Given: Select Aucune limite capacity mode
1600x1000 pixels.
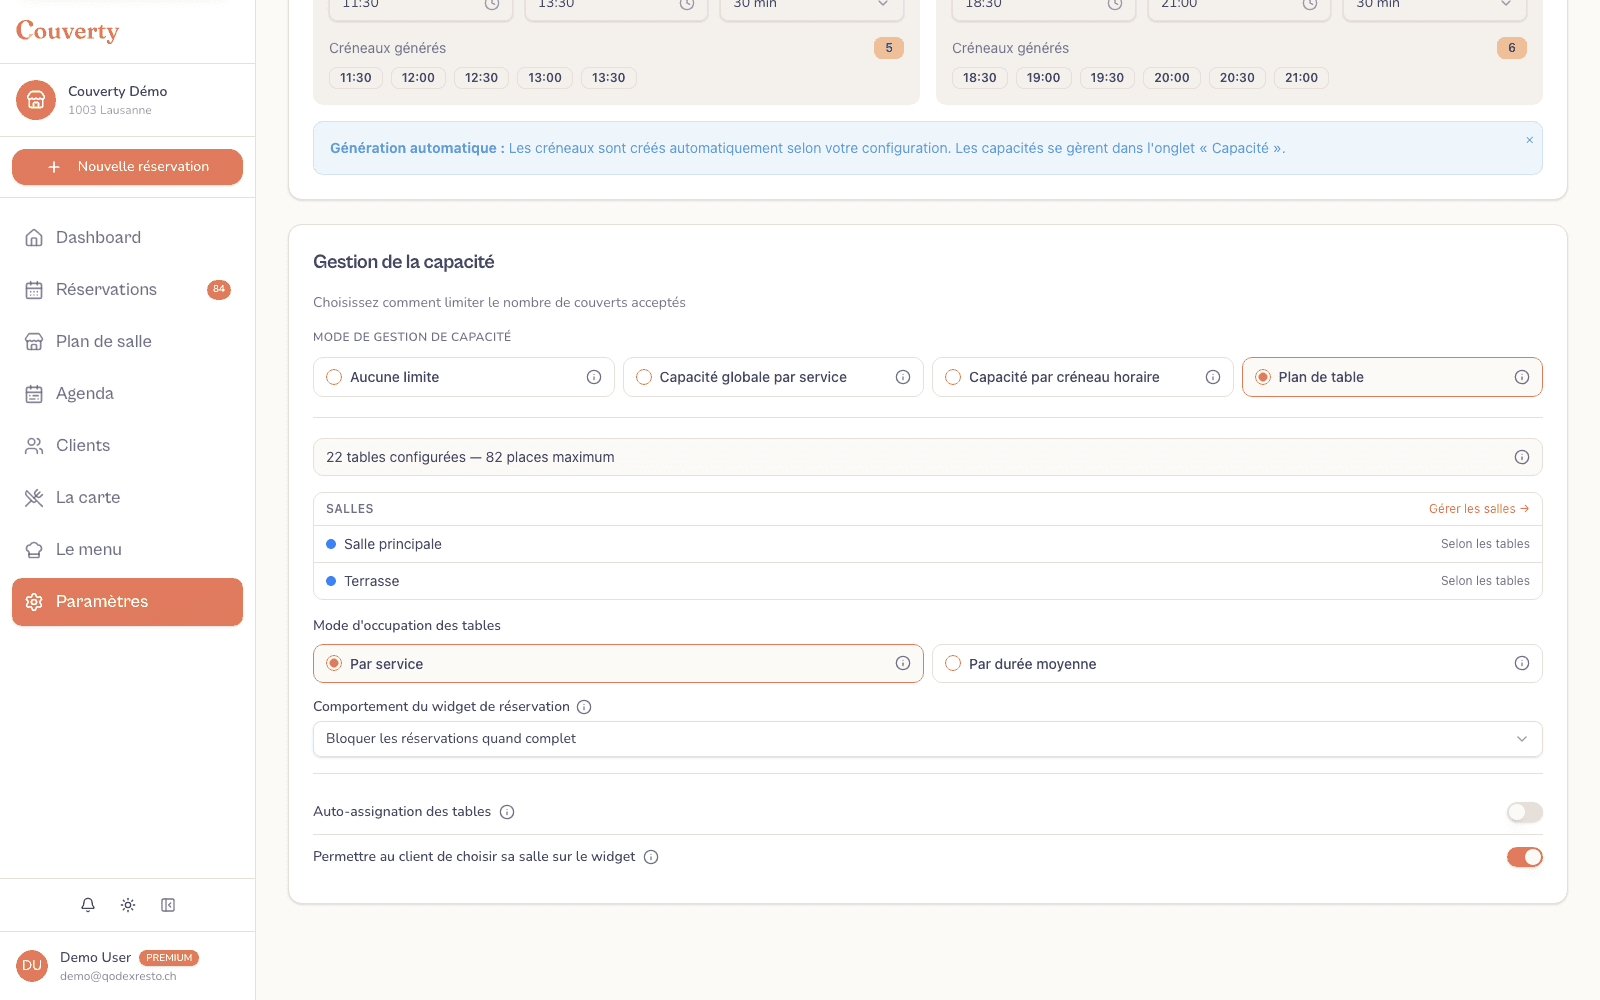Looking at the screenshot, I should click(x=464, y=377).
